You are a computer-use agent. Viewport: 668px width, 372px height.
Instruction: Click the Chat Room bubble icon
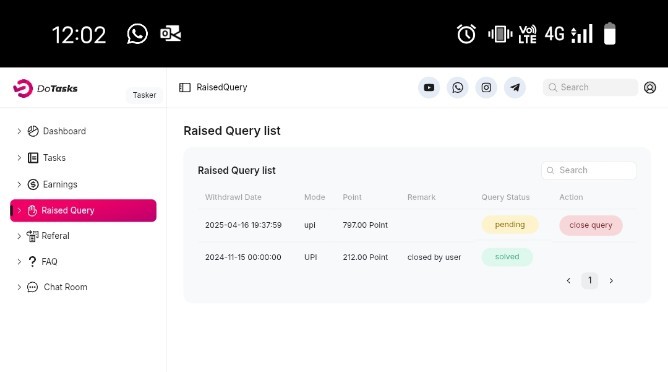[x=32, y=287]
